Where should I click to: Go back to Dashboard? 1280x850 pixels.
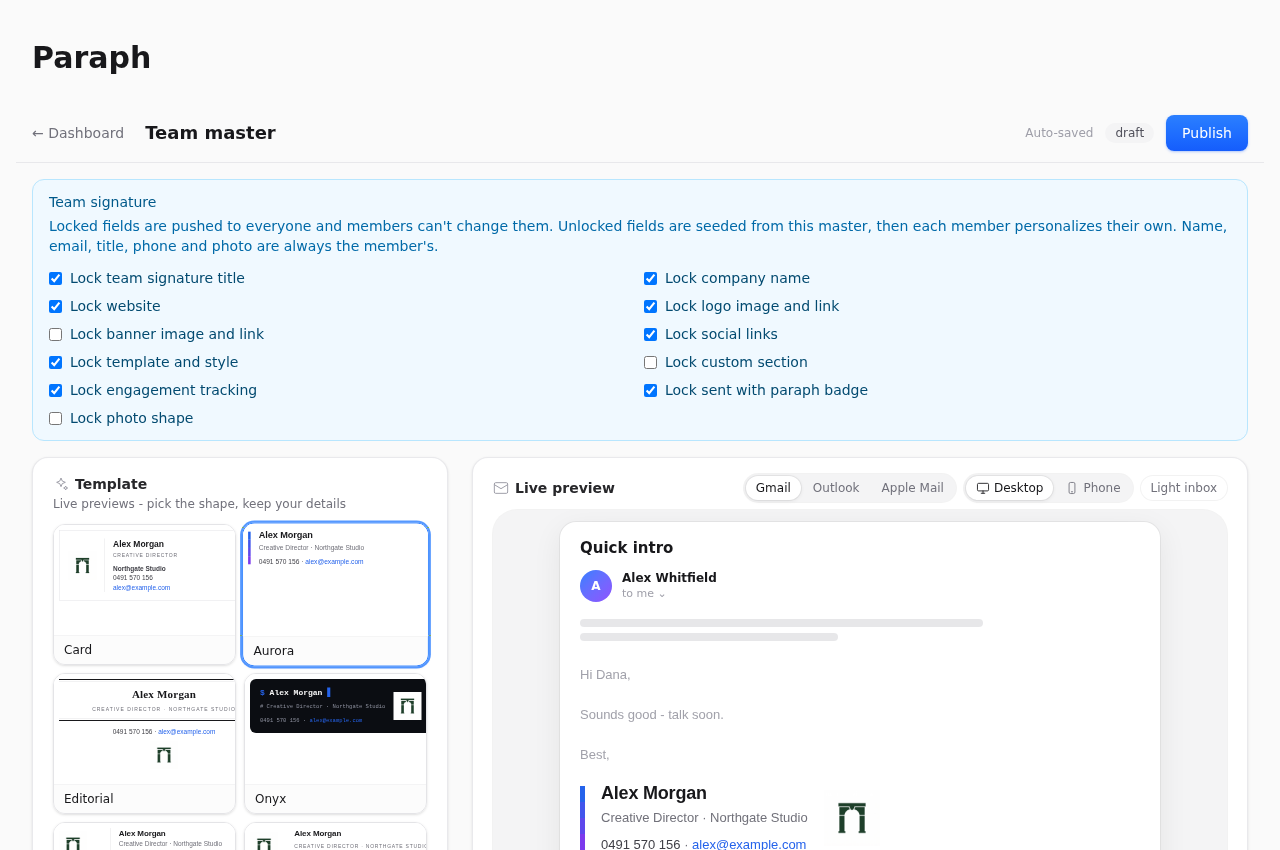pyautogui.click(x=78, y=133)
